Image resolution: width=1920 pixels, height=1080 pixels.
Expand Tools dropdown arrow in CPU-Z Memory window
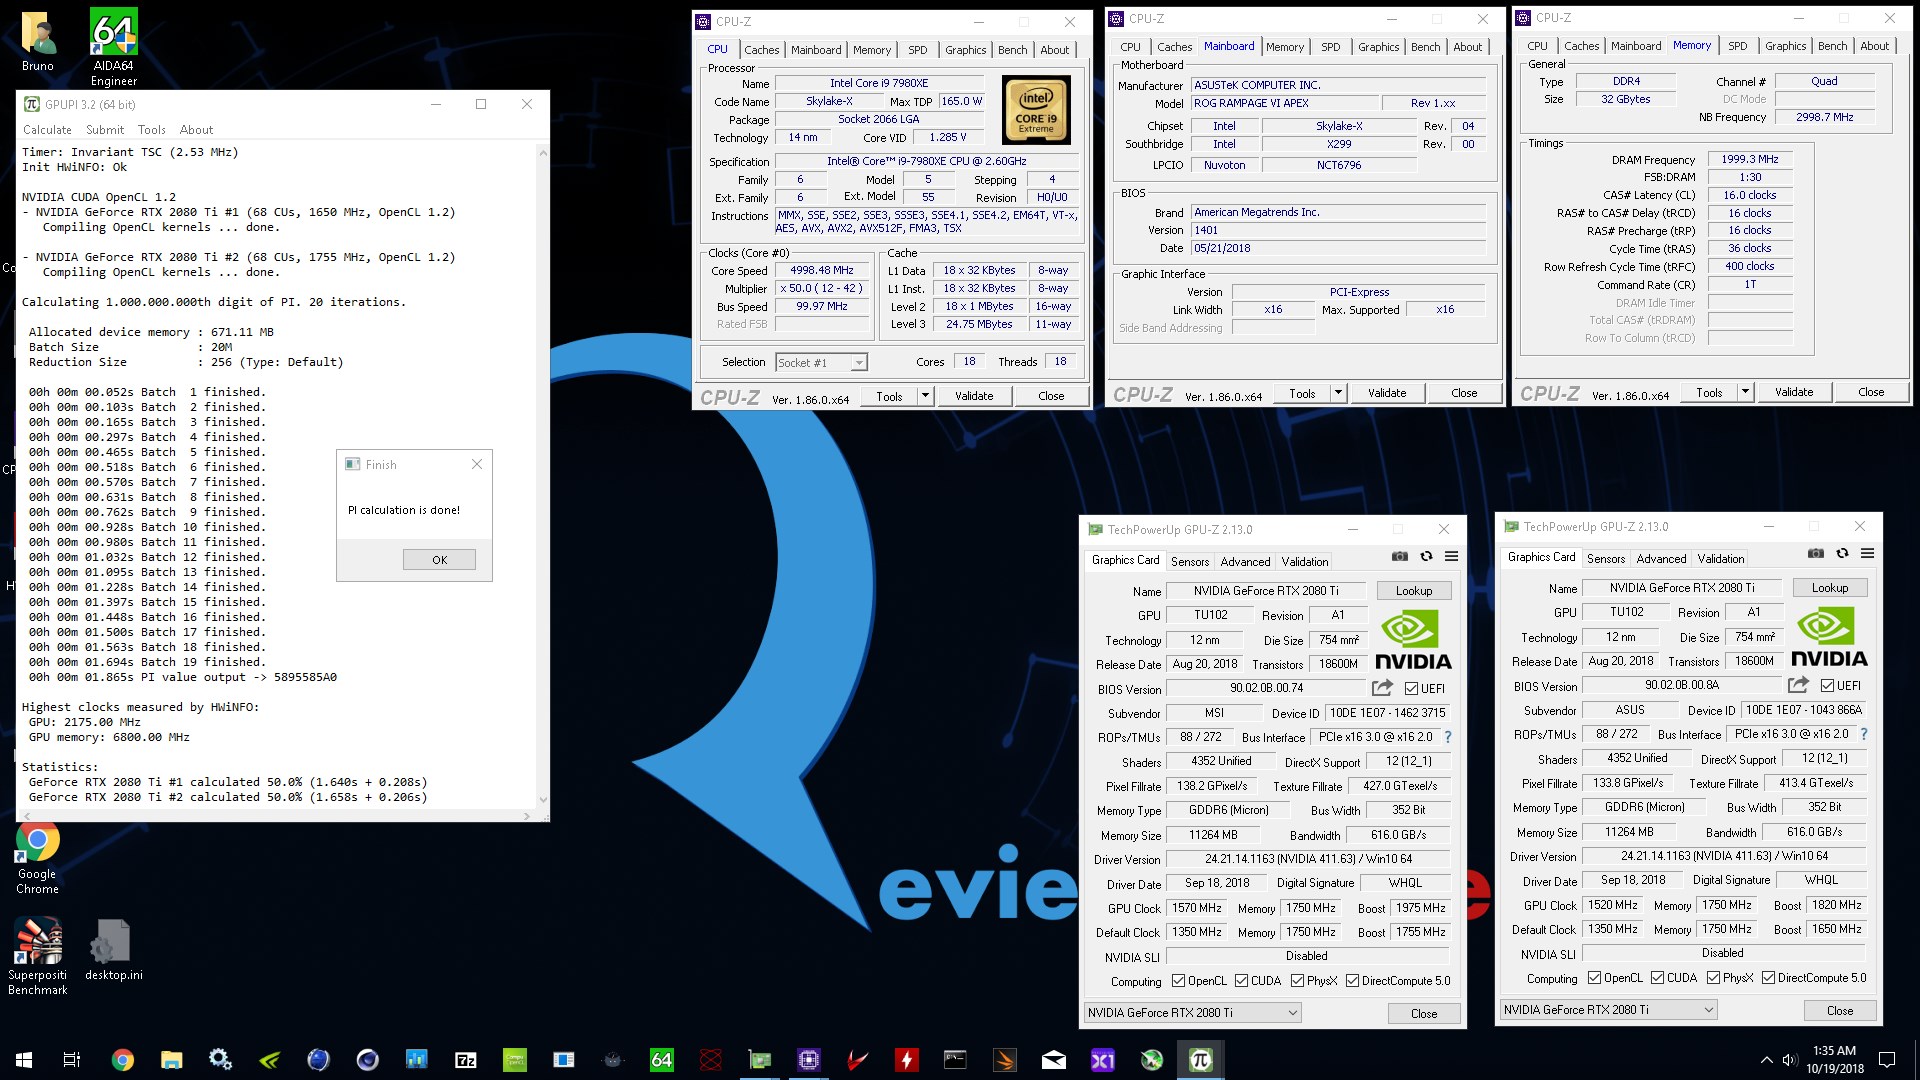click(x=1745, y=392)
